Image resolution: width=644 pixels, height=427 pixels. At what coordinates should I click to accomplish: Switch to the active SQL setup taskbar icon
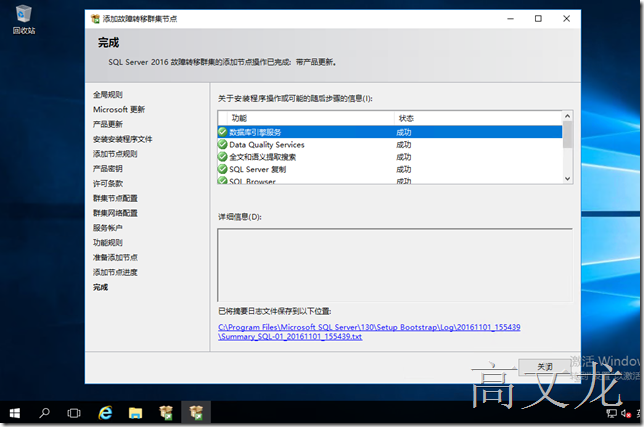pyautogui.click(x=196, y=413)
